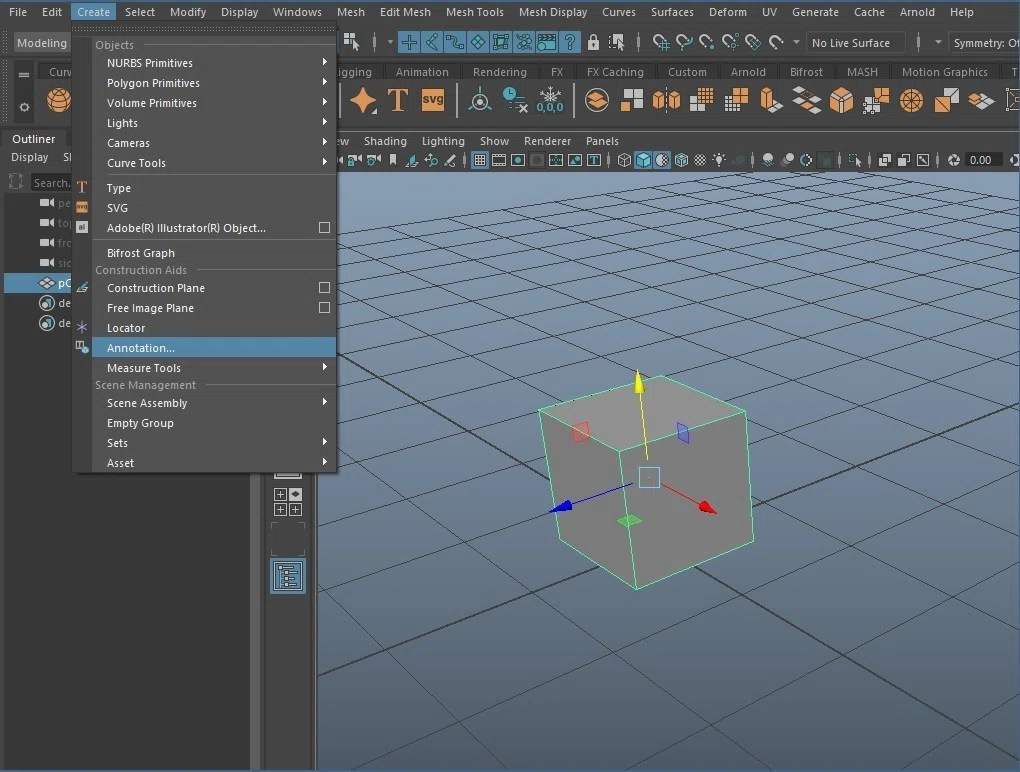Image resolution: width=1020 pixels, height=772 pixels.
Task: Choose Bifrost Graph from Create menu
Action: coord(213,252)
